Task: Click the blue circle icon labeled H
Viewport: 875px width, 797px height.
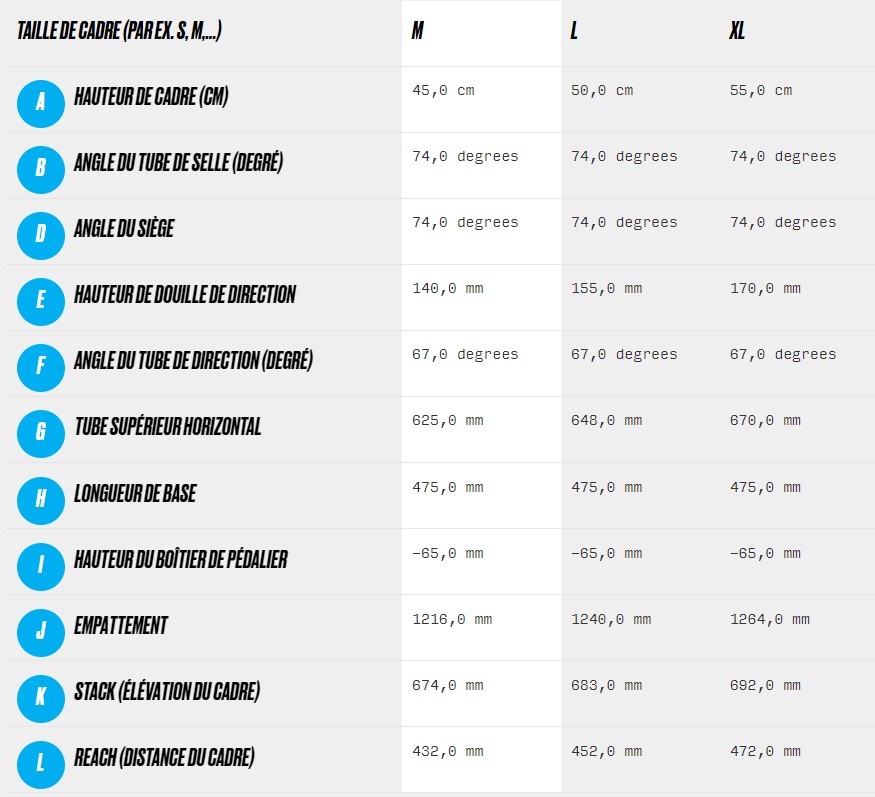Action: 41,500
